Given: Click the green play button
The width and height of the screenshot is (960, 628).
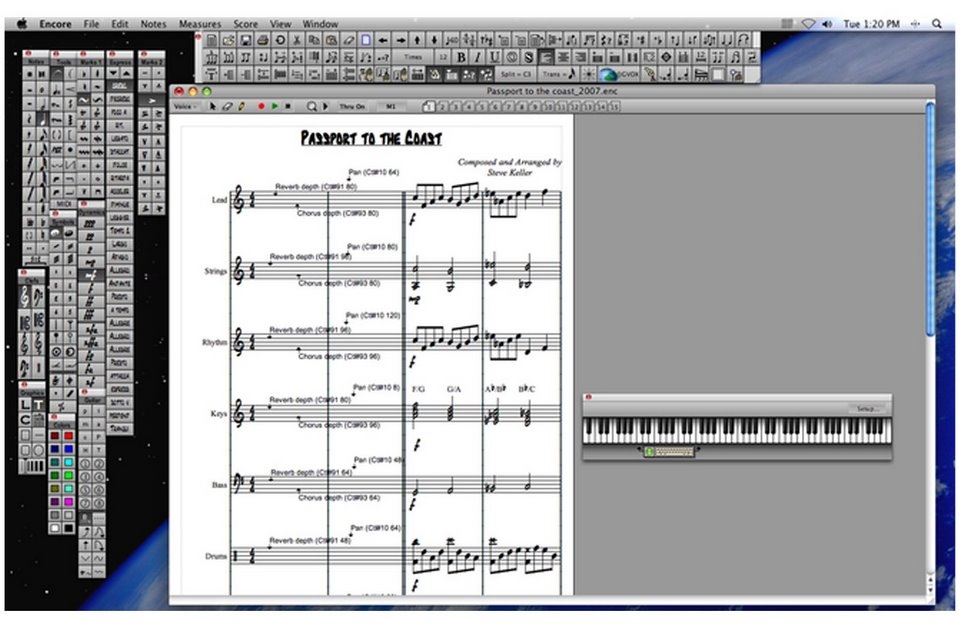Looking at the screenshot, I should click(275, 107).
